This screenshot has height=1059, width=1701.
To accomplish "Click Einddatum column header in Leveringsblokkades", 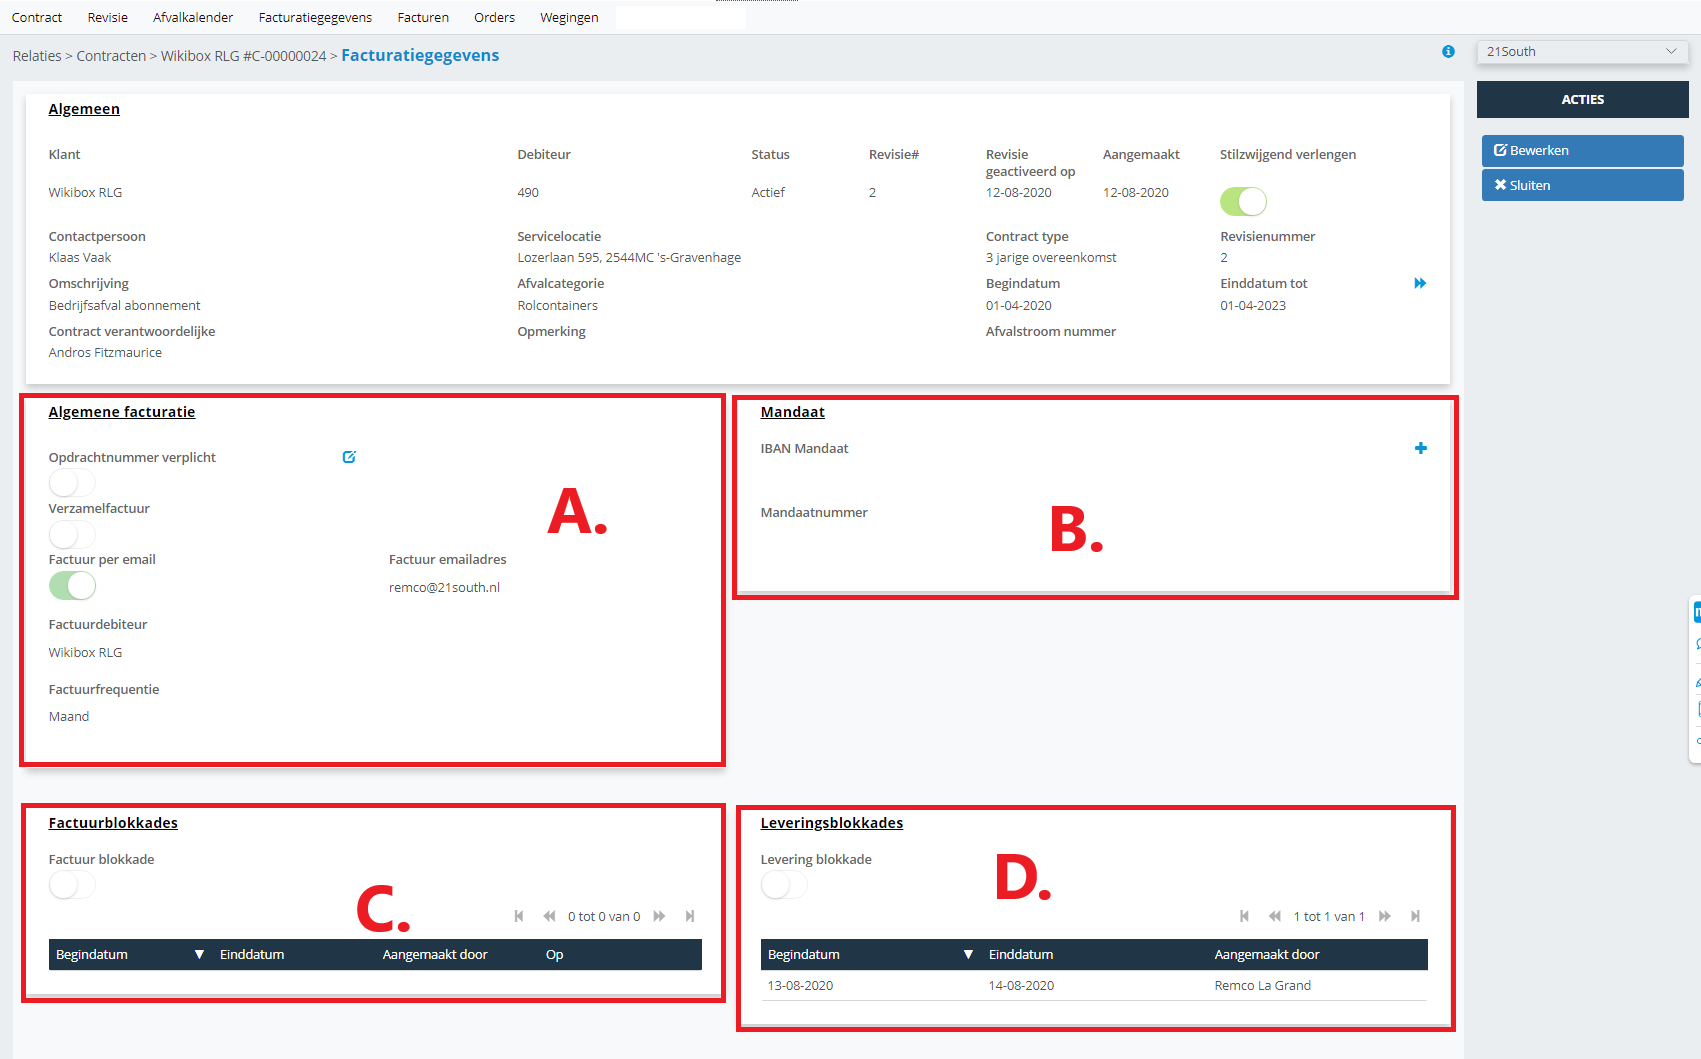I will [1021, 955].
